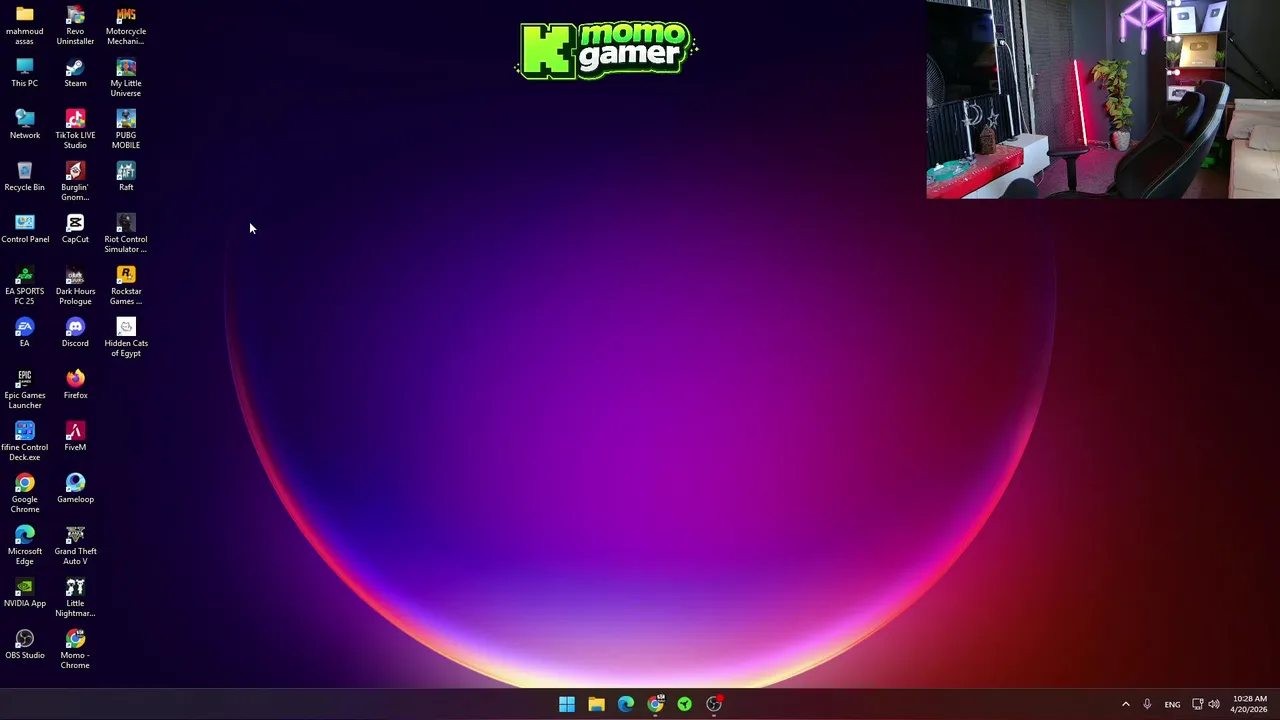Open Revo Uninstaller shortcut
The image size is (1280, 720).
click(75, 25)
